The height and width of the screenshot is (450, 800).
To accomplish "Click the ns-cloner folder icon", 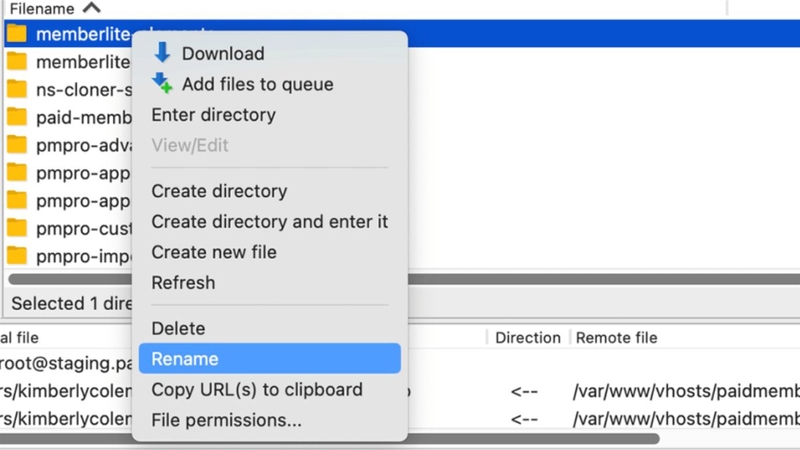I will coord(17,89).
